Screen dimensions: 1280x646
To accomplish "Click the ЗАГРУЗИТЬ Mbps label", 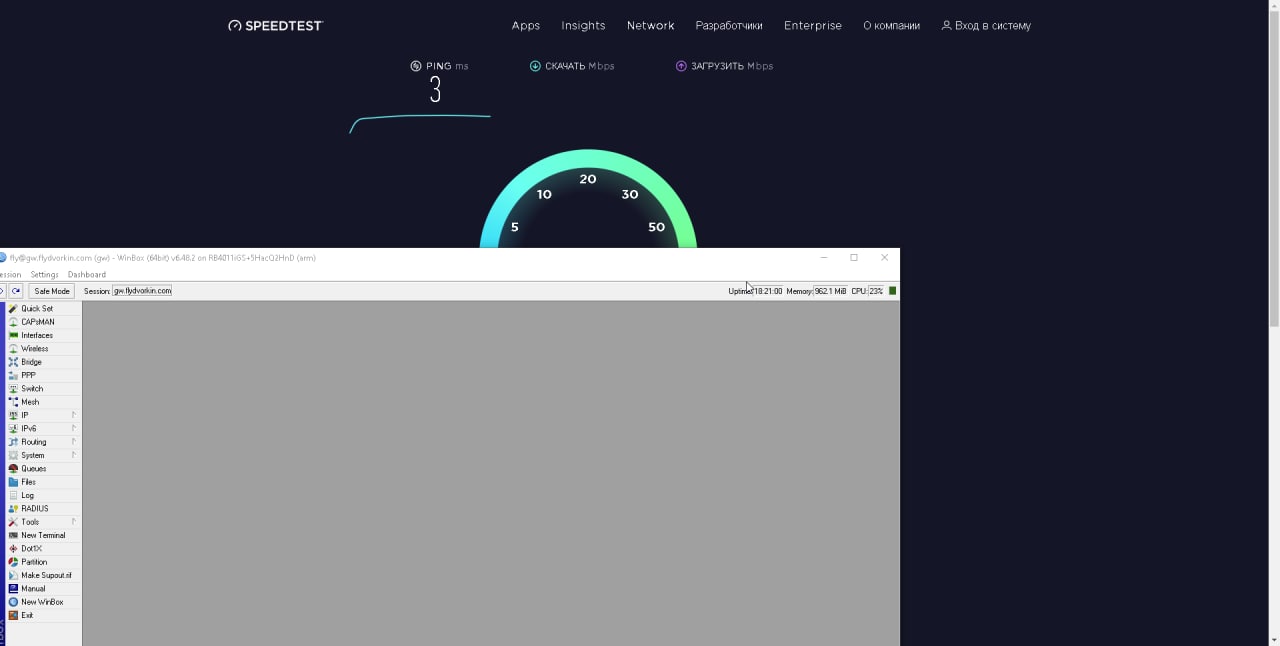I will pos(725,66).
